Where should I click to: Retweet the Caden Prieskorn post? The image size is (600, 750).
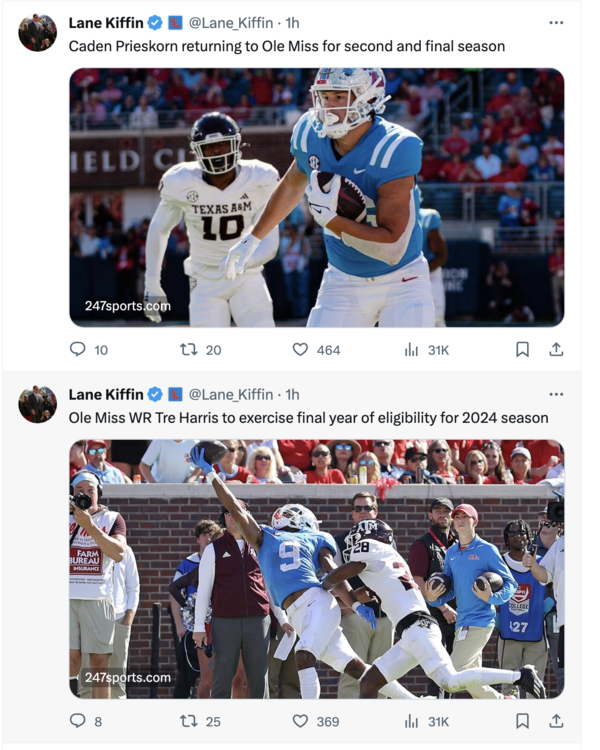coord(187,349)
